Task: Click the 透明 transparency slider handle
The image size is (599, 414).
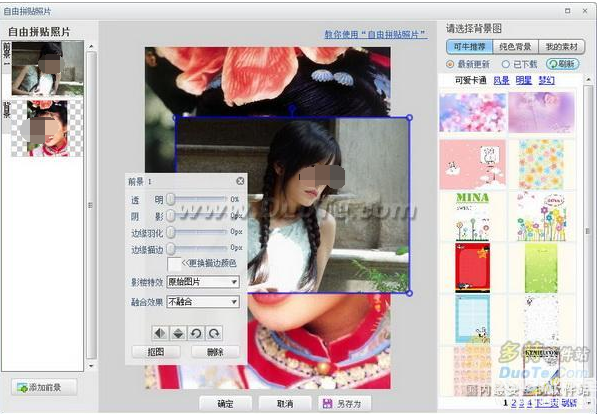Action: coord(171,199)
